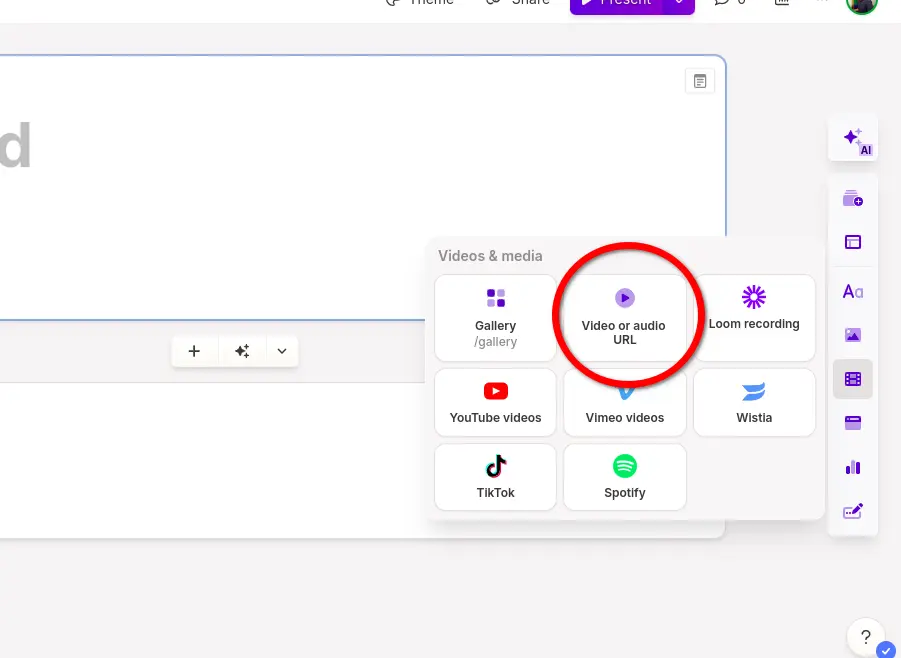Open the forms and buttons panel icon
Image resolution: width=901 pixels, height=658 pixels.
[853, 511]
